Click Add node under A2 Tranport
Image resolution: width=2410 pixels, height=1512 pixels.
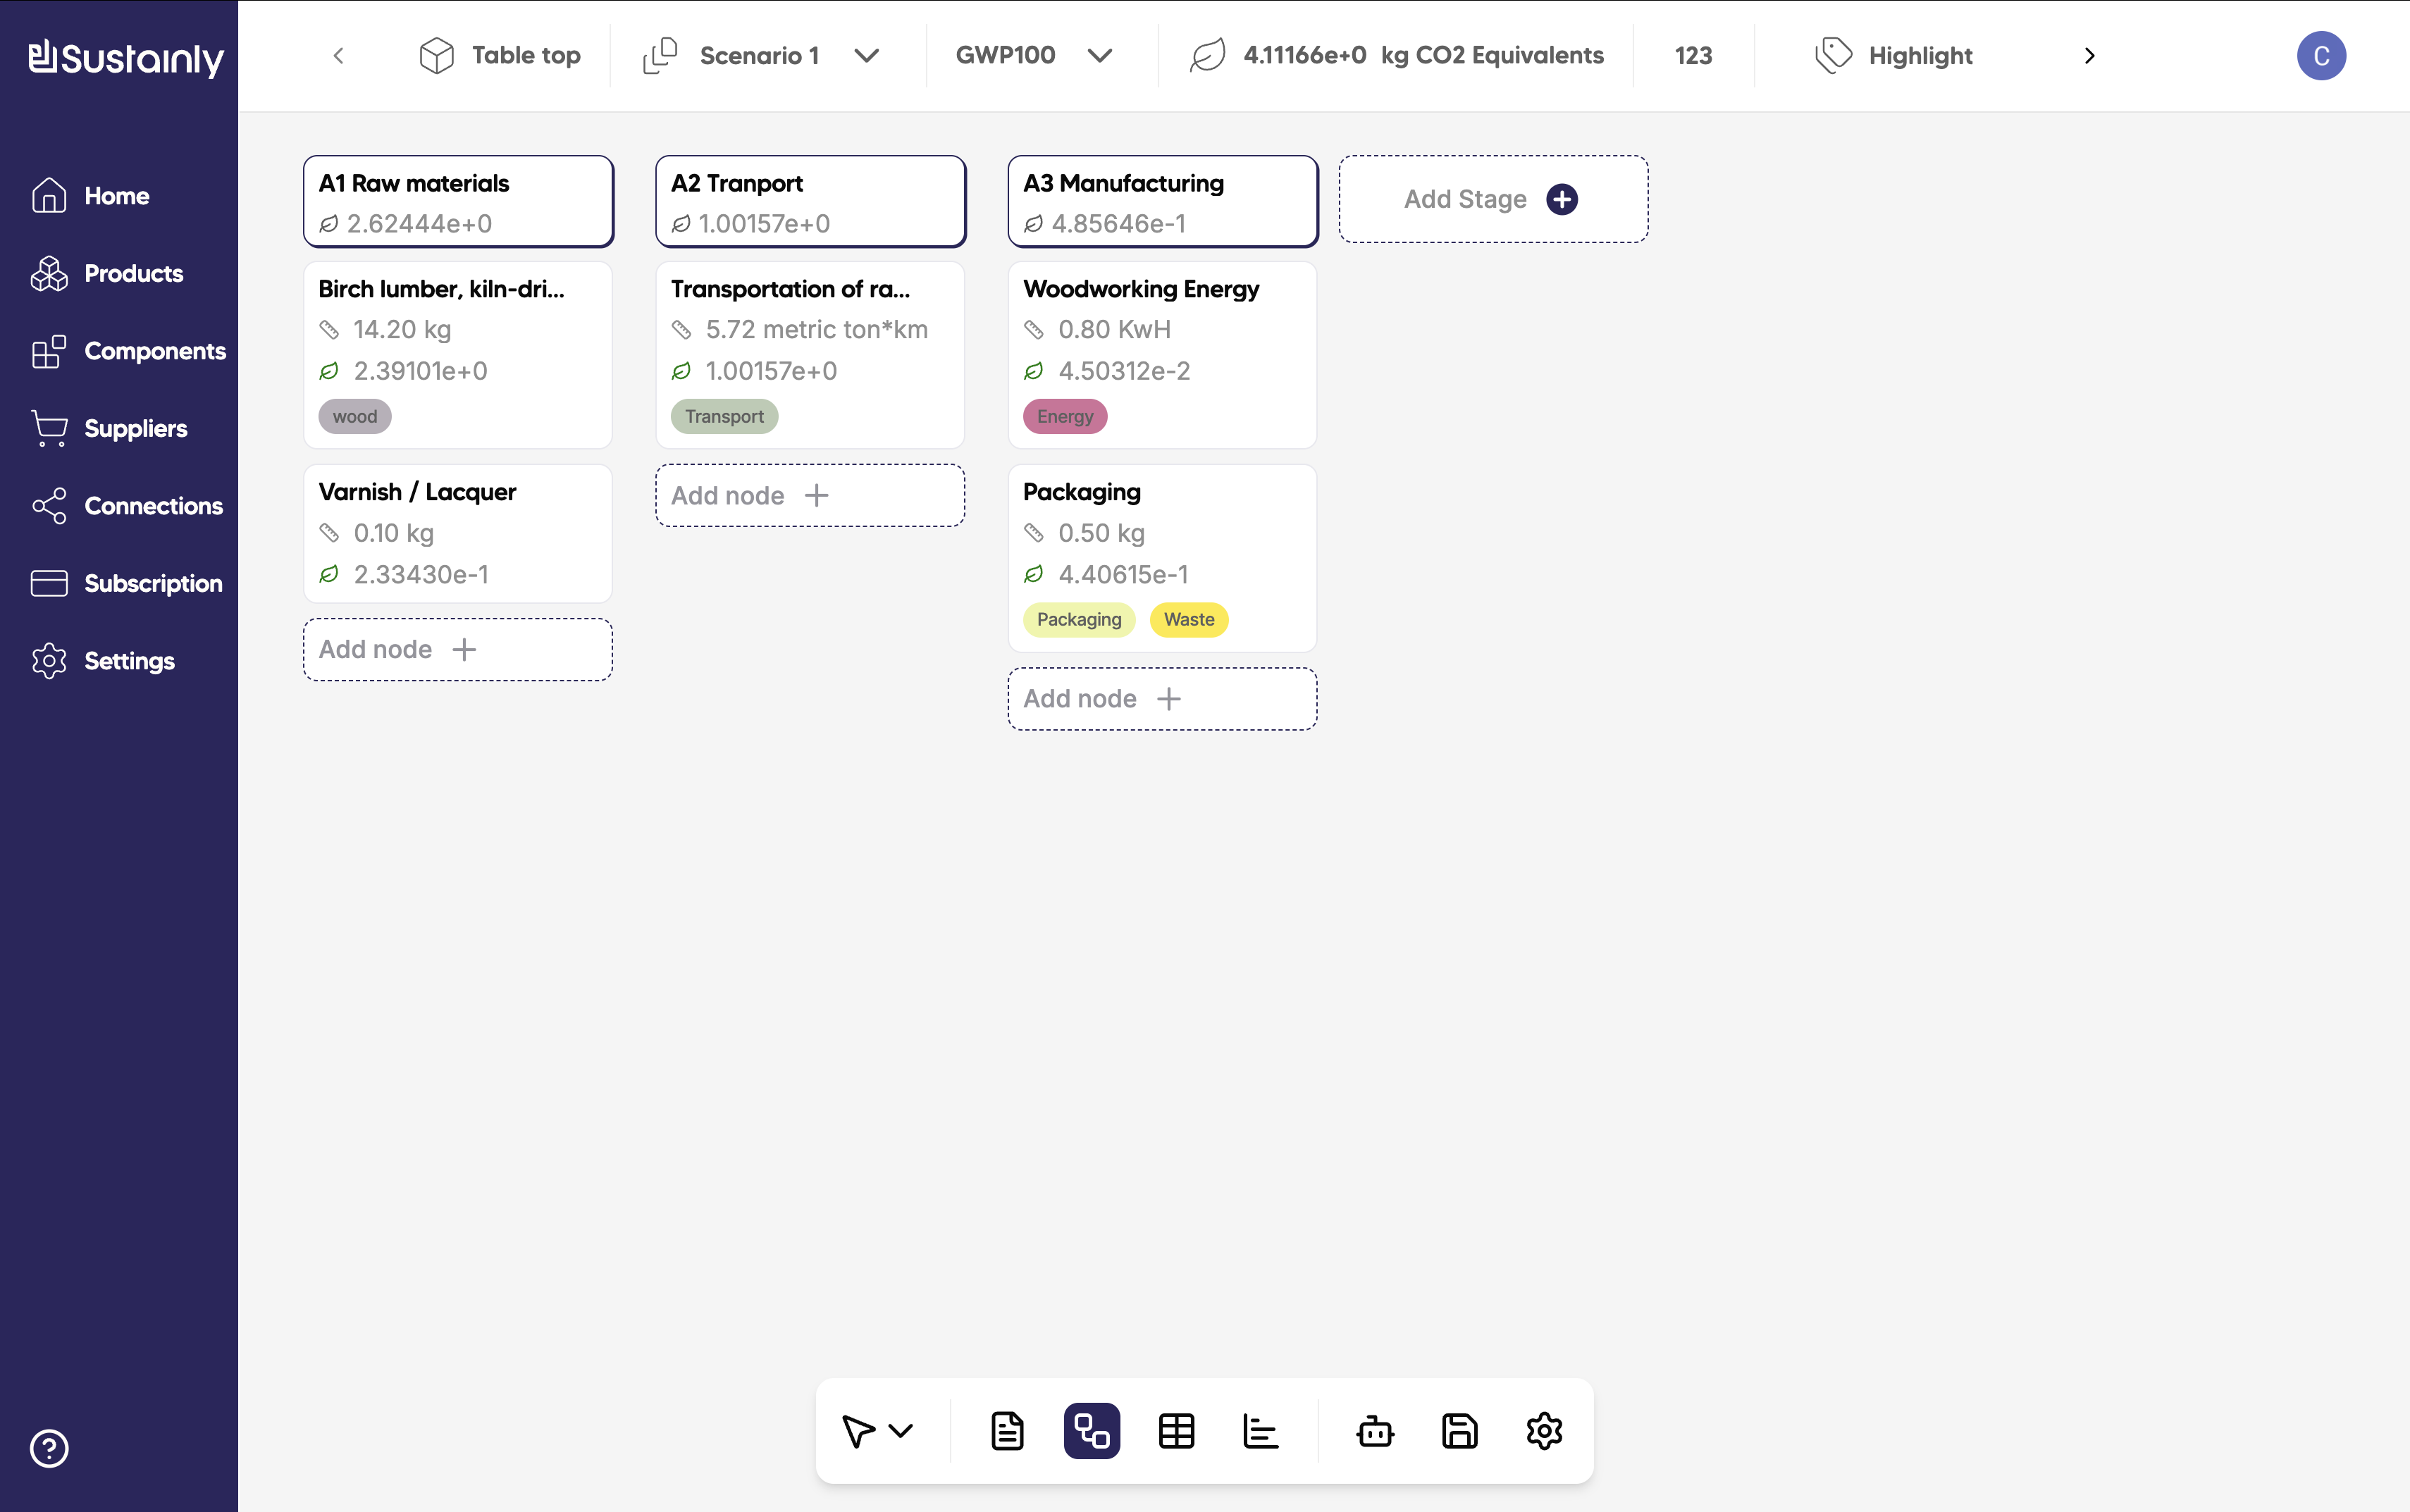[x=809, y=495]
